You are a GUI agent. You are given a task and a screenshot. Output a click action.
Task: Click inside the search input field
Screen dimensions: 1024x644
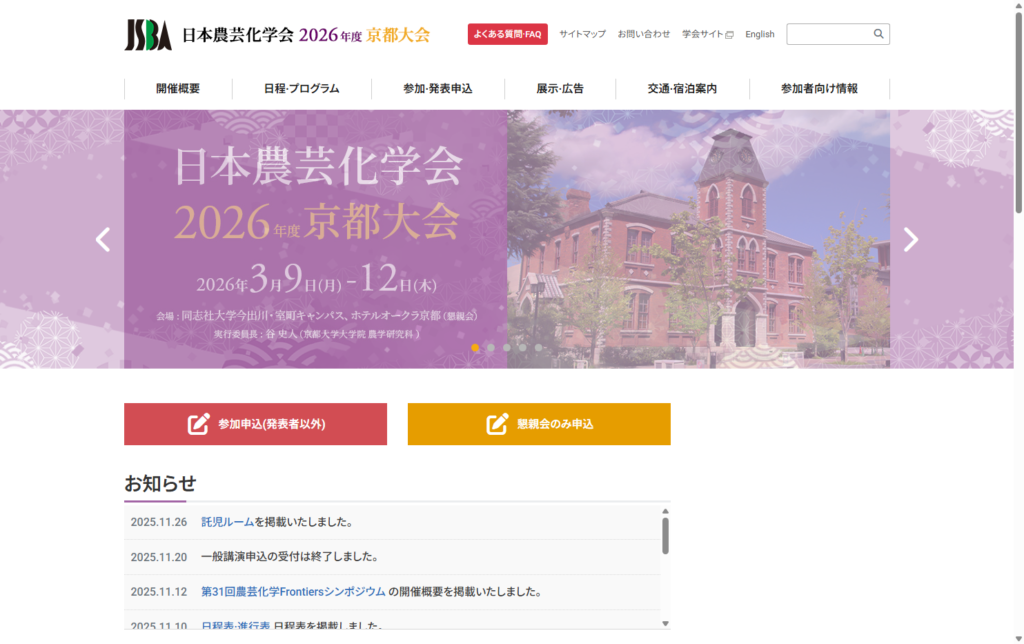click(x=830, y=33)
